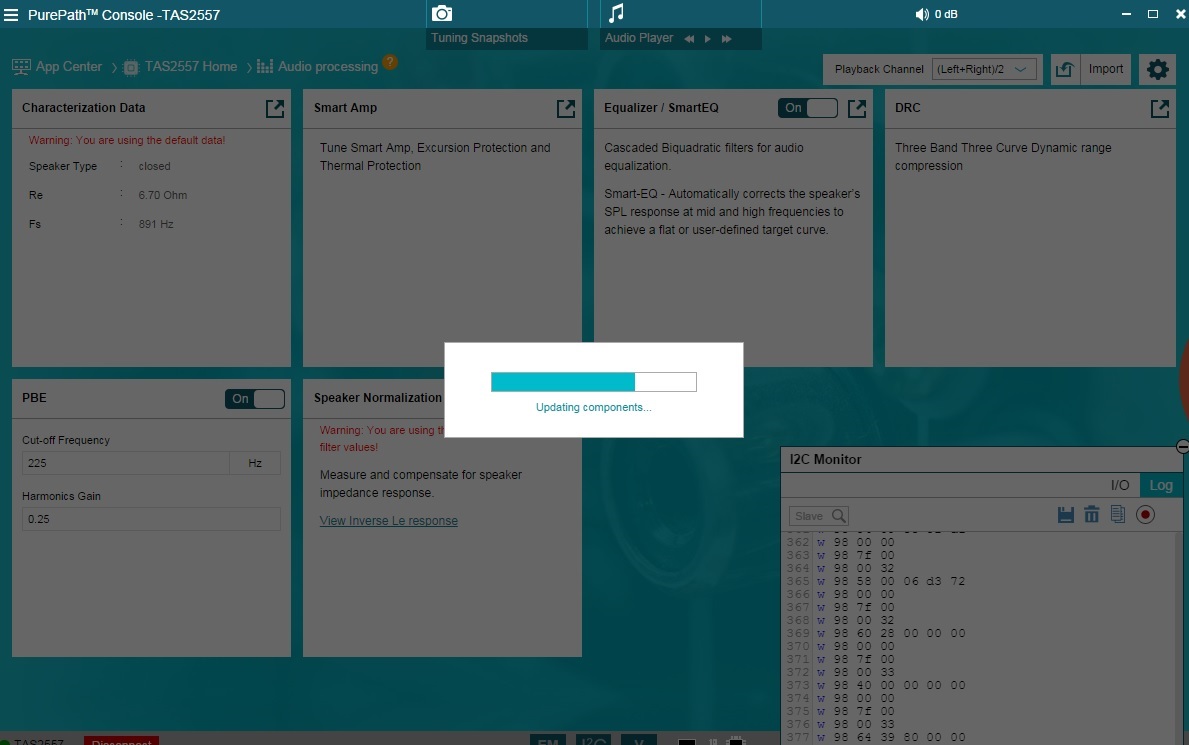Click the export icon beside Import
The width and height of the screenshot is (1189, 745).
[x=1065, y=69]
